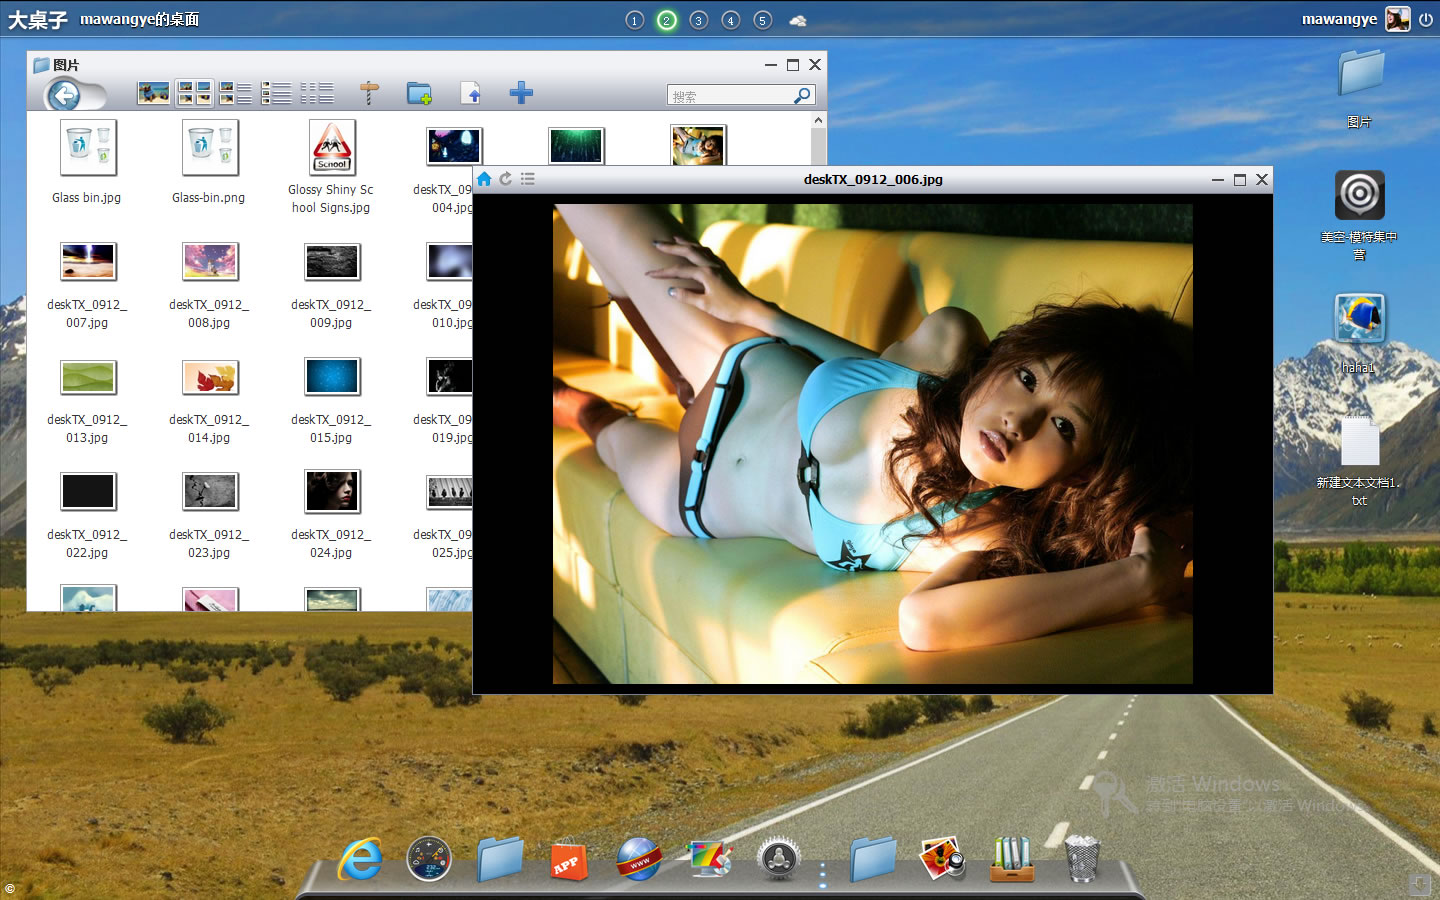Image resolution: width=1440 pixels, height=900 pixels.
Task: Select deskTX_0912_013.jpg thumbnail
Action: (x=88, y=377)
